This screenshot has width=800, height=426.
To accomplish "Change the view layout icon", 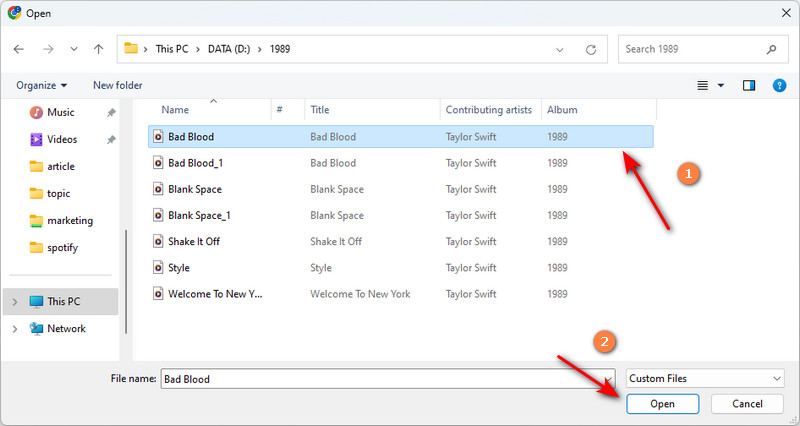I will (703, 85).
